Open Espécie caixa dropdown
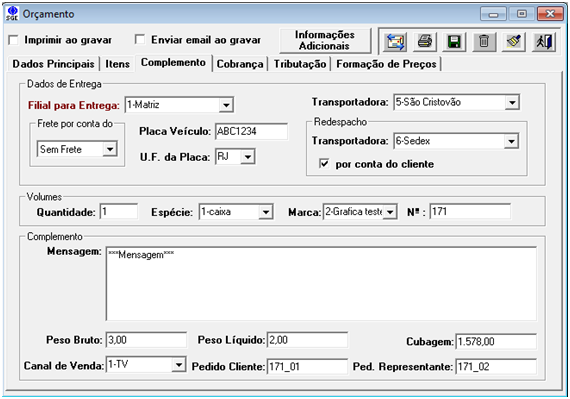The width and height of the screenshot is (570, 399). 266,212
